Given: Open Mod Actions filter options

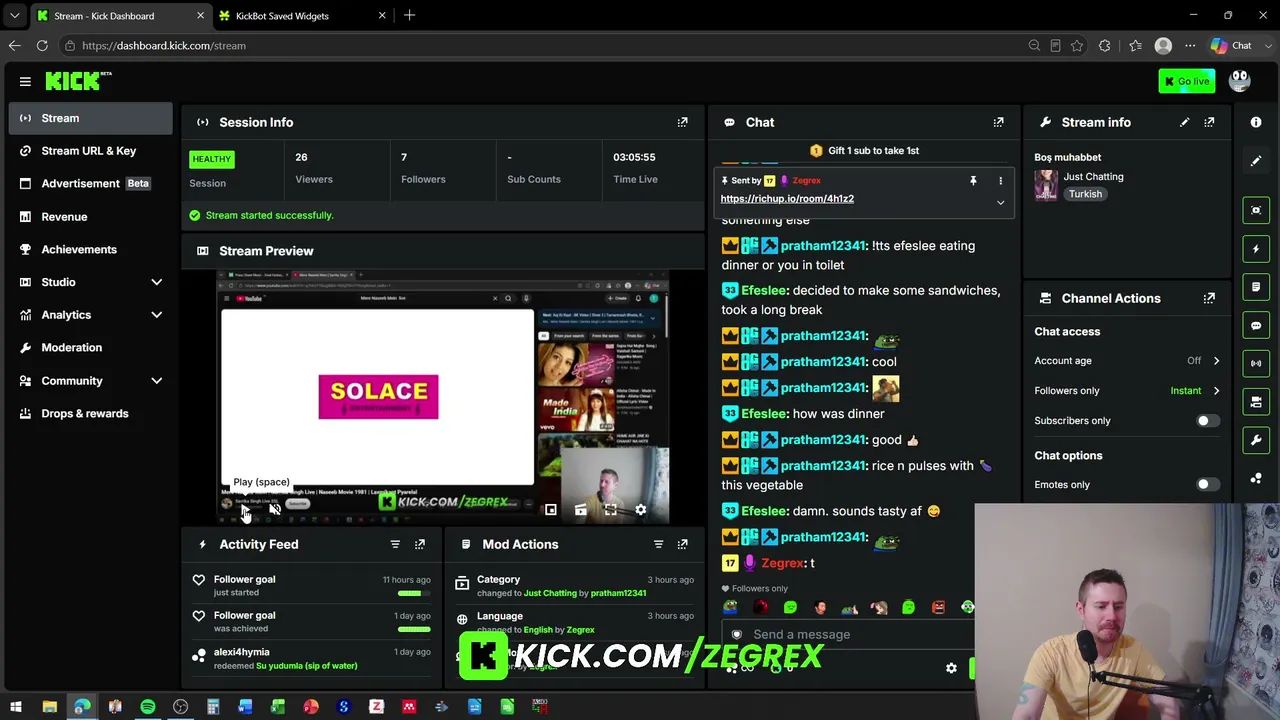Looking at the screenshot, I should pos(658,544).
